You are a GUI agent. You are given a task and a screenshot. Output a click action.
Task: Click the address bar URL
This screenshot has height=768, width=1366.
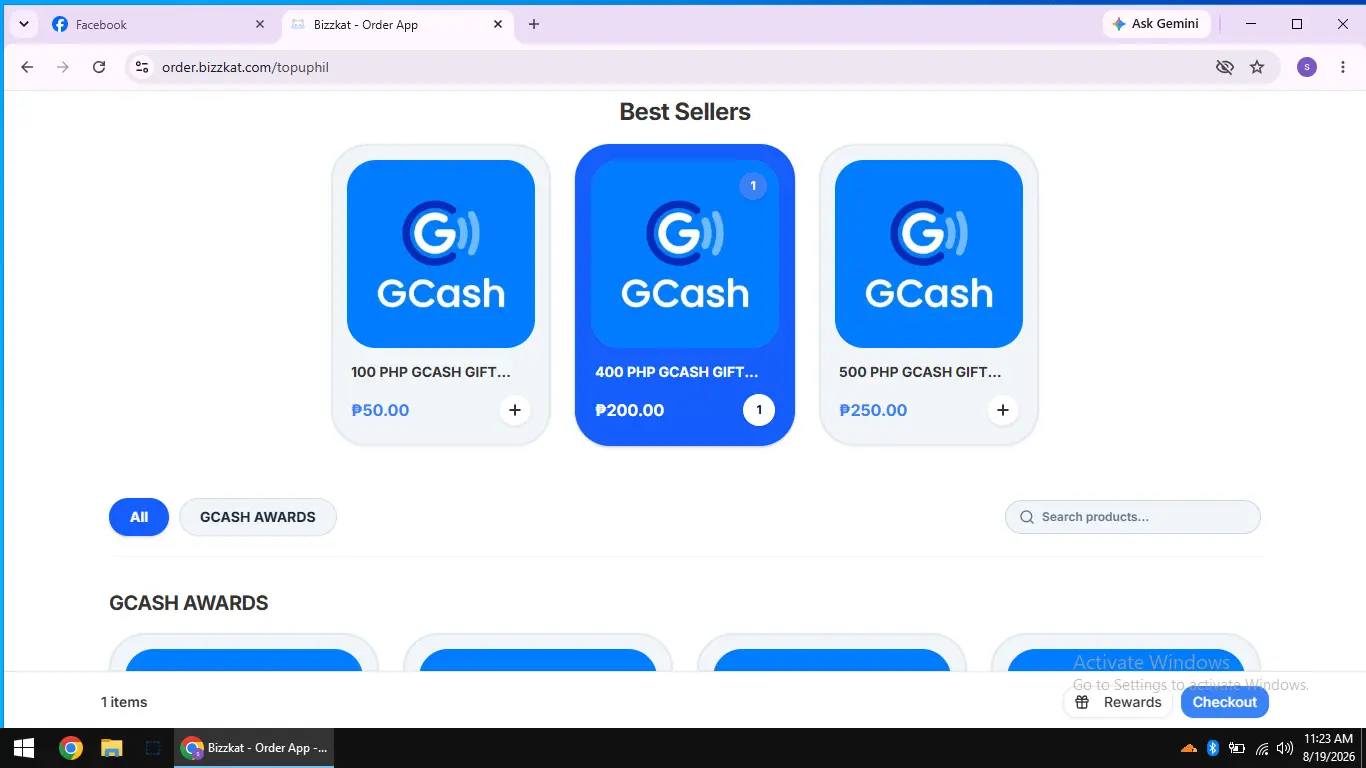point(245,67)
